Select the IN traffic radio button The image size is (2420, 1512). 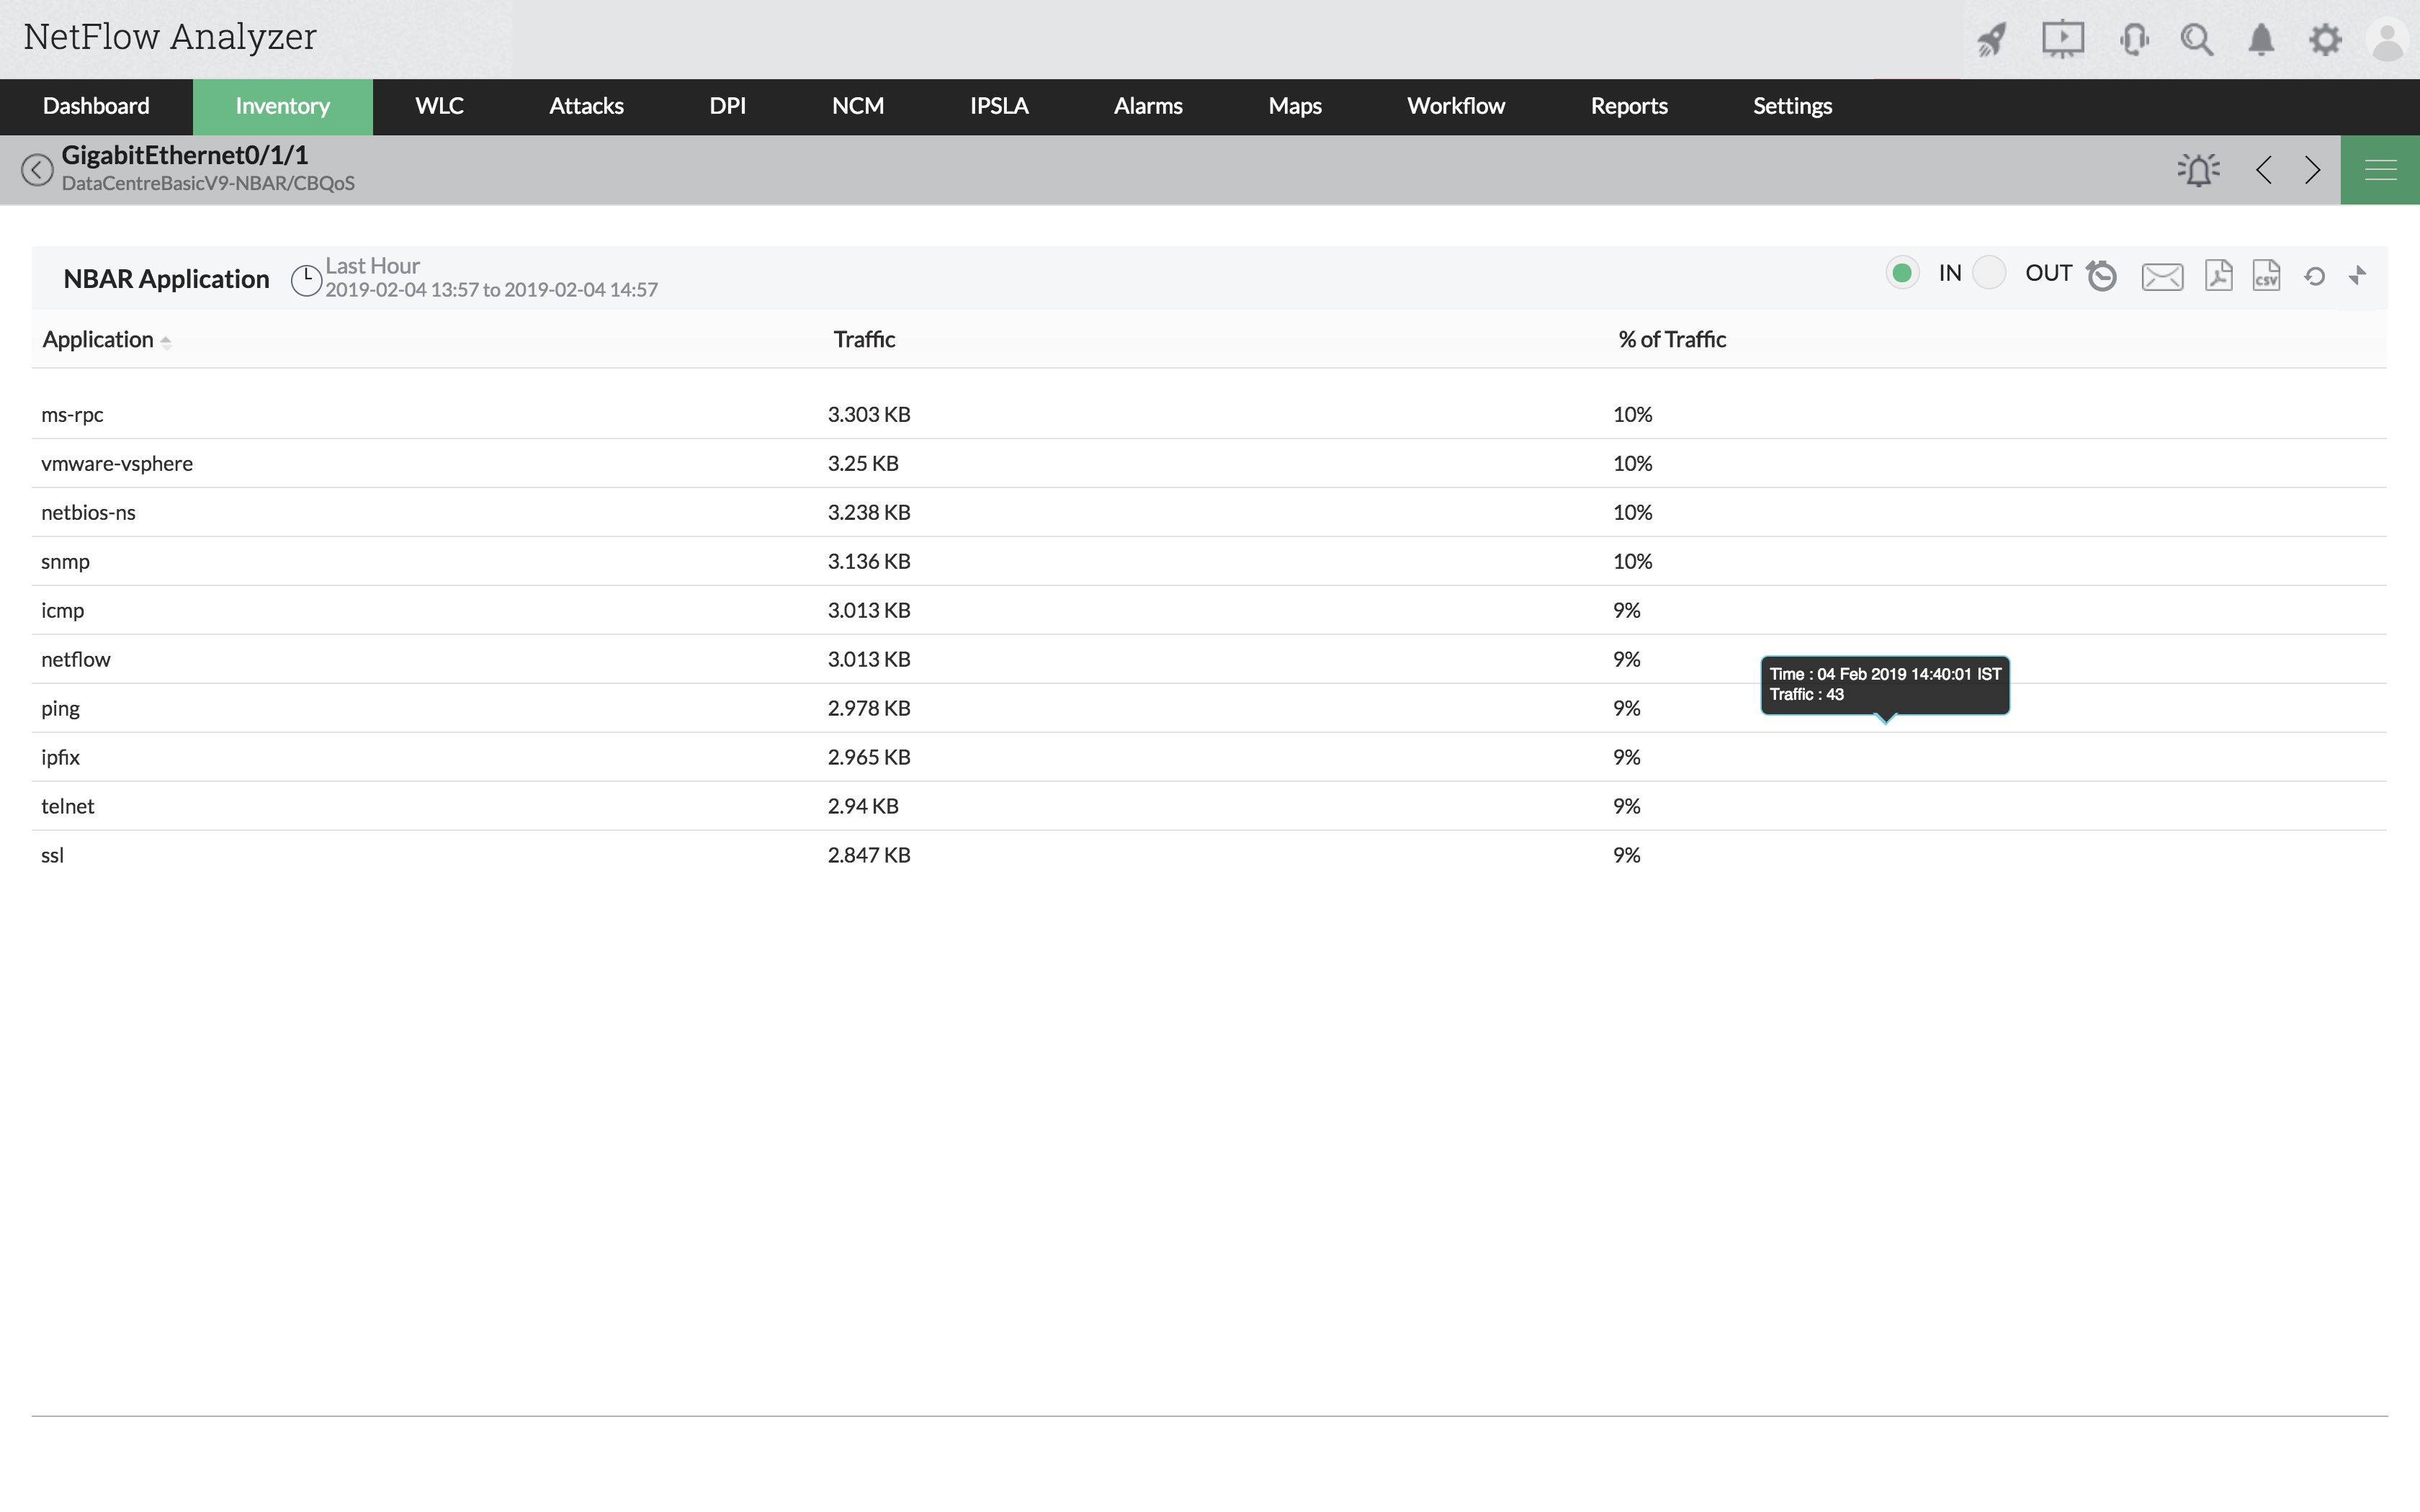(x=1902, y=273)
